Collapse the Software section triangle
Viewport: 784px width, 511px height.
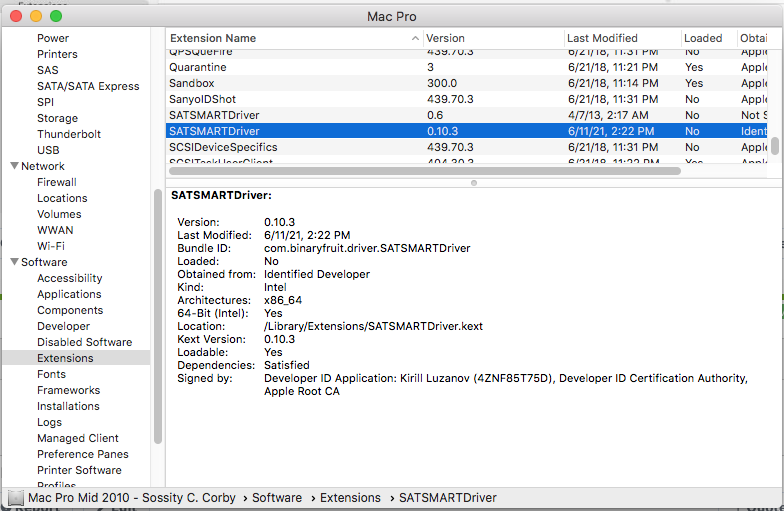pos(14,262)
